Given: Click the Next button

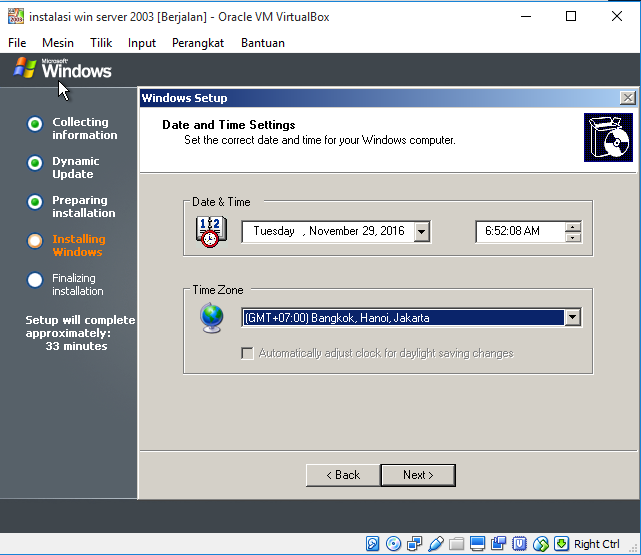Looking at the screenshot, I should point(418,475).
